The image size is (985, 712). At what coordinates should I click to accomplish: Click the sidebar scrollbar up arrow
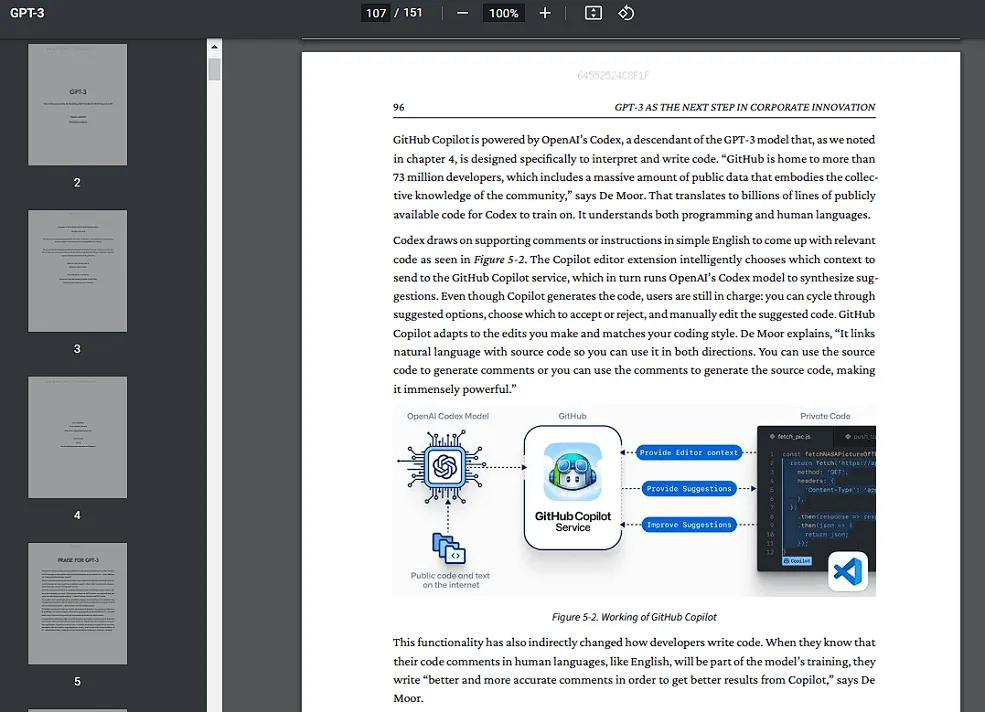click(x=214, y=47)
